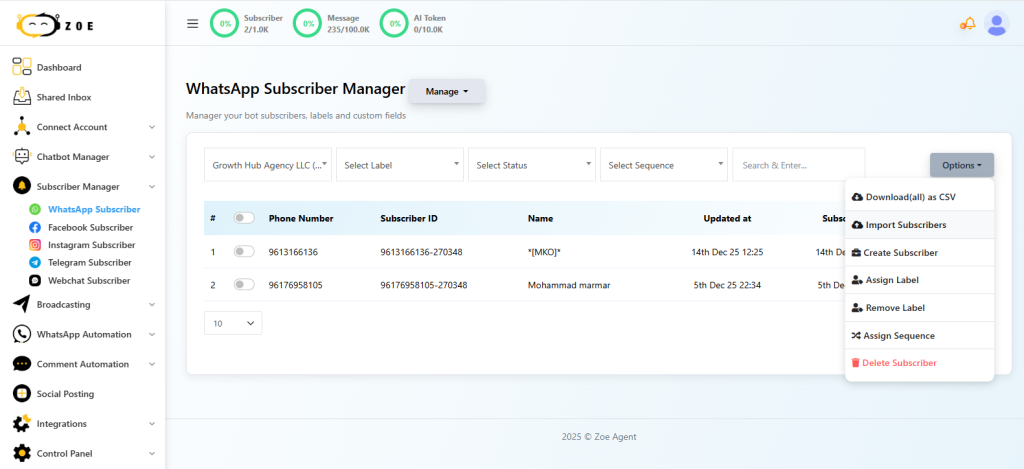
Task: Click the Instagram Subscriber icon
Action: coord(35,245)
